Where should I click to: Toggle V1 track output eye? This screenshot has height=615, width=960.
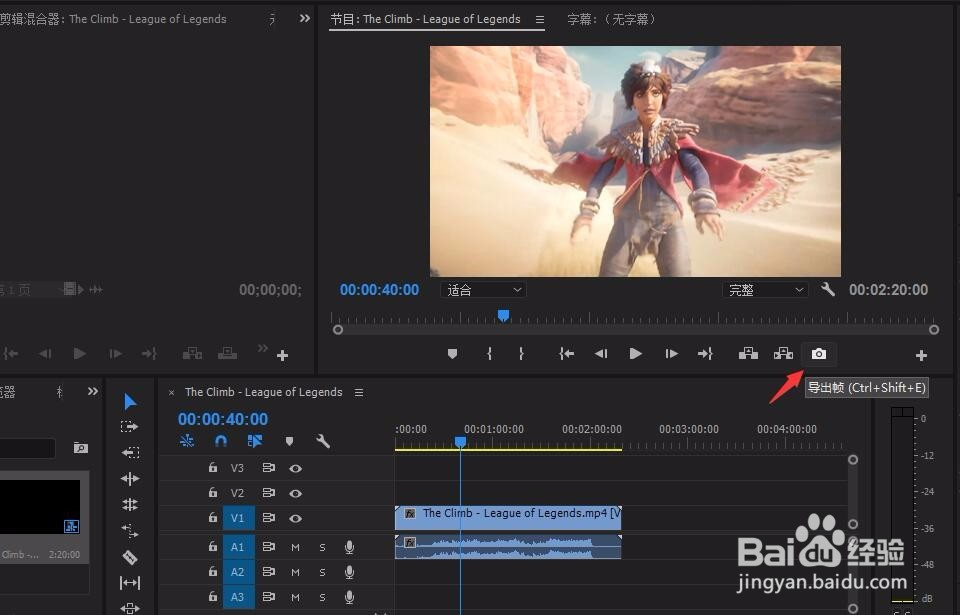point(295,519)
